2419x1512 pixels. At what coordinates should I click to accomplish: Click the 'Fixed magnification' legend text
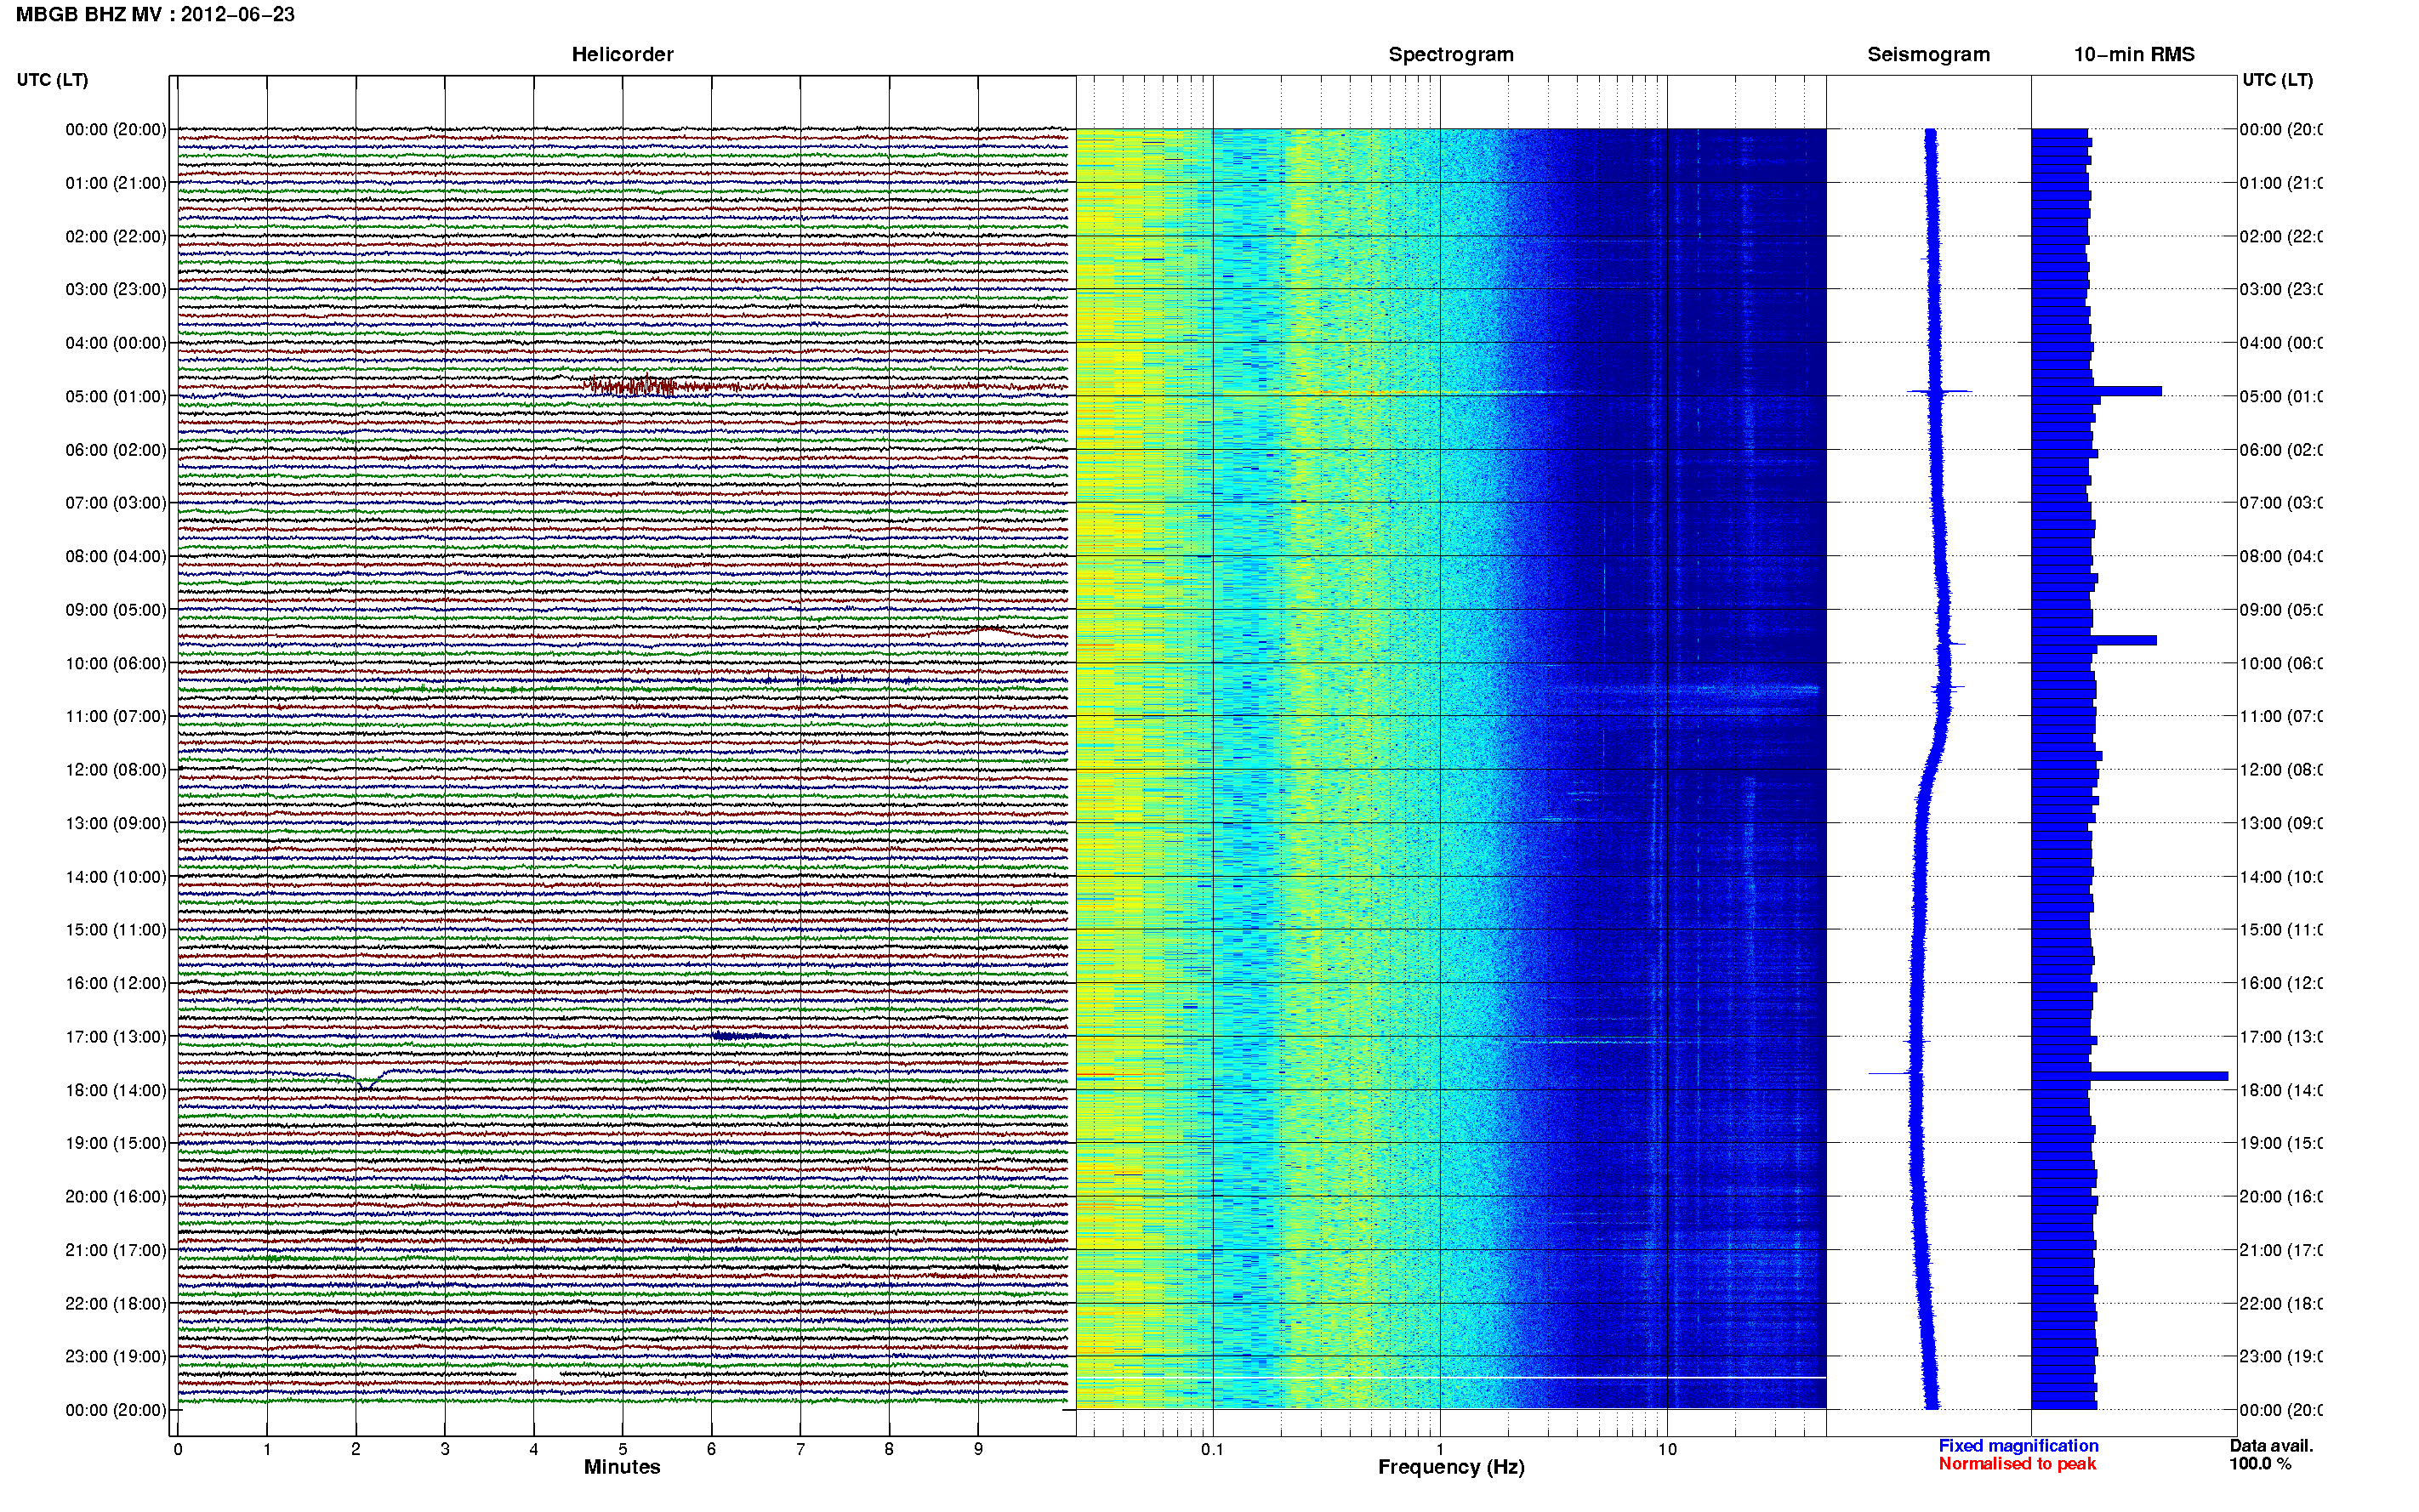2018,1446
